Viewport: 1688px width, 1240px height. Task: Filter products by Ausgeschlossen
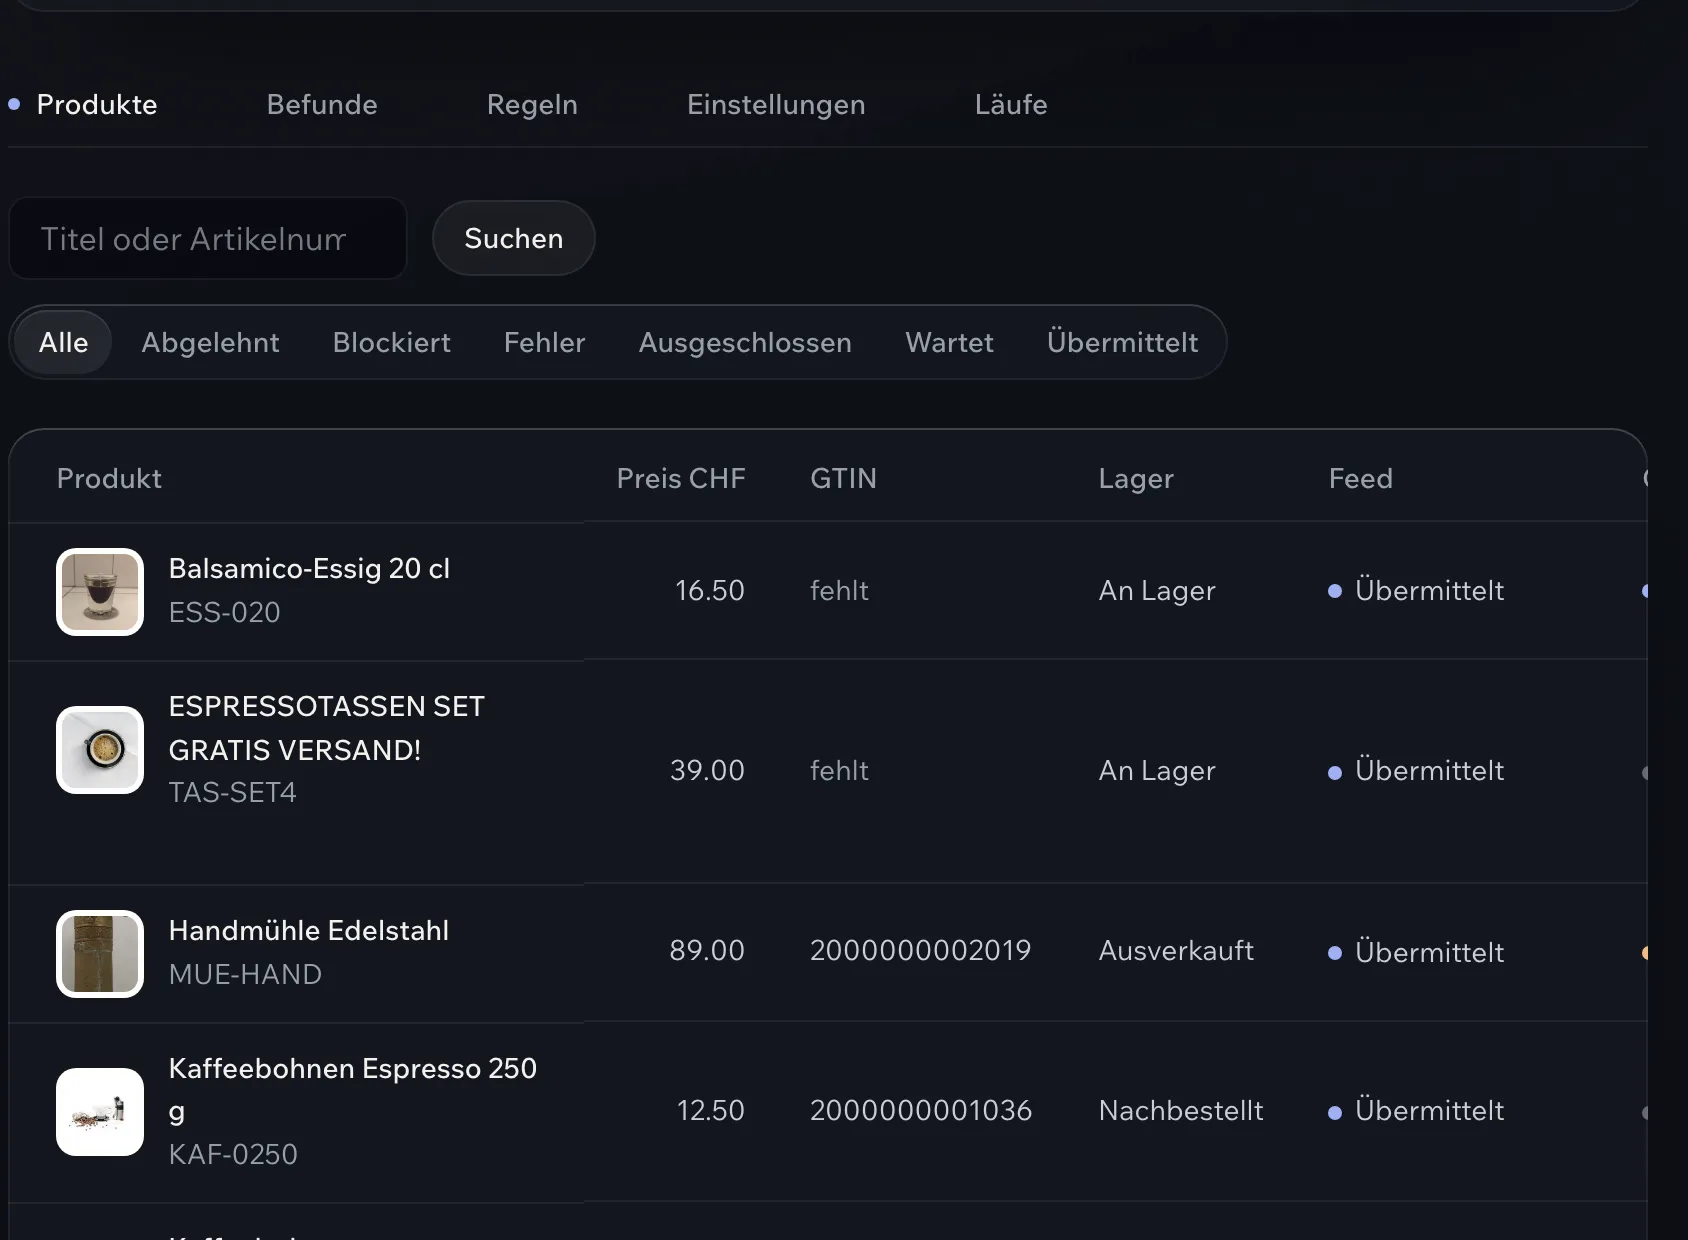(x=745, y=342)
